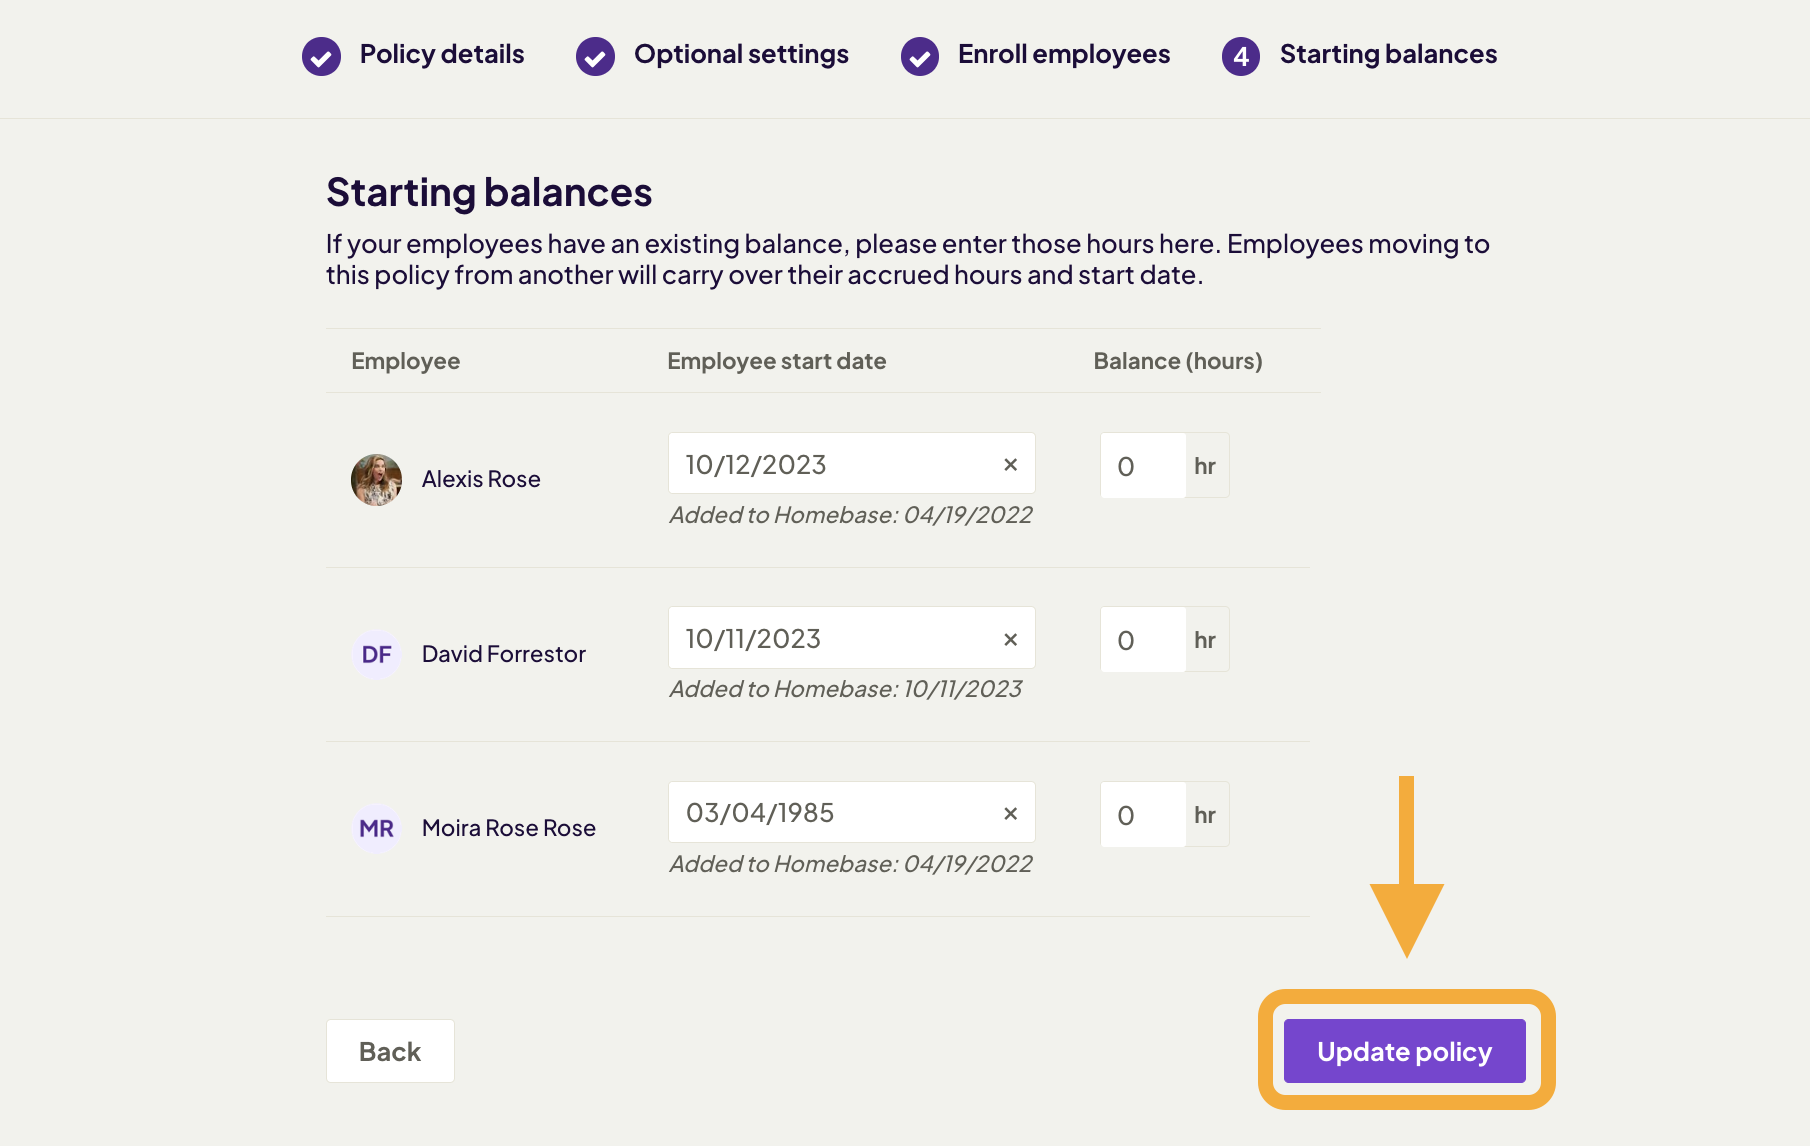Click the Update policy button

1403,1051
